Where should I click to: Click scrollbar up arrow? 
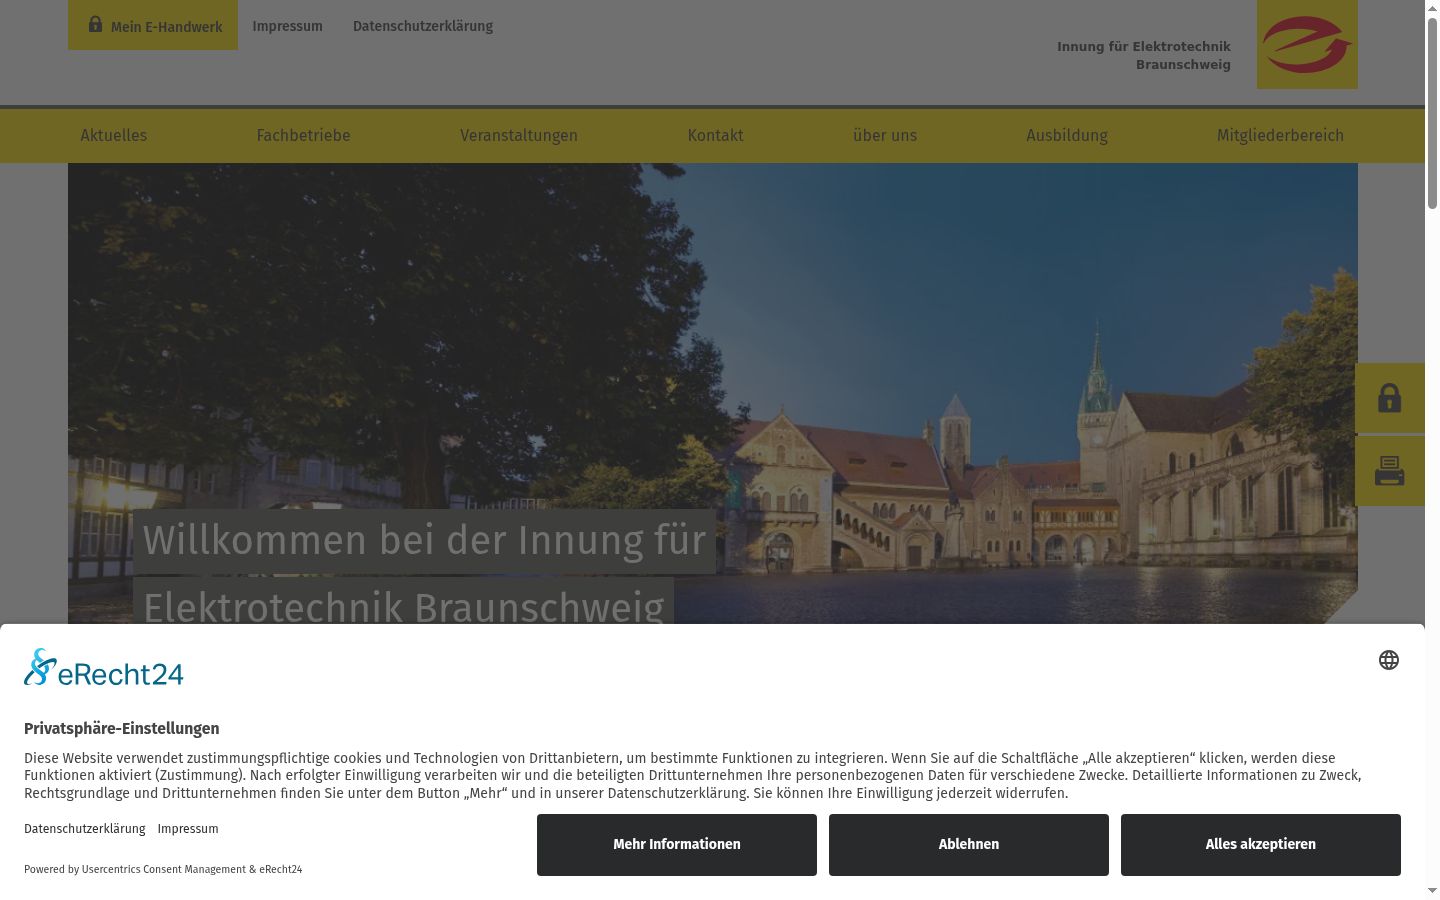coord(1432,8)
